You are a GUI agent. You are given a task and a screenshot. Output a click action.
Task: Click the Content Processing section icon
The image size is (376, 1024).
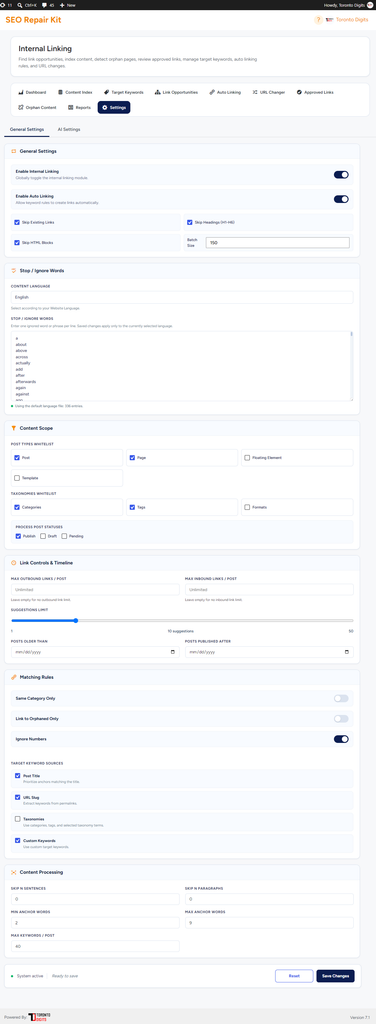(x=14, y=872)
